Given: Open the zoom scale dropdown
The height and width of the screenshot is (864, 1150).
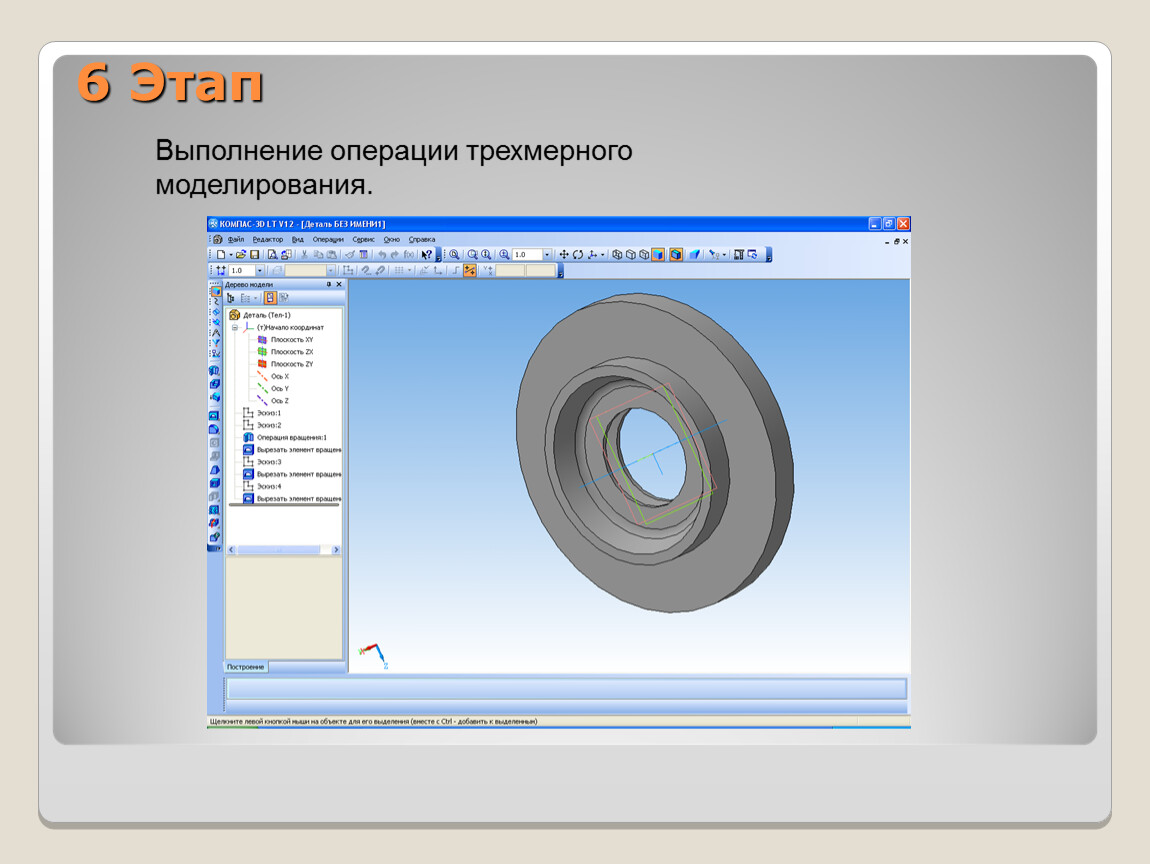Looking at the screenshot, I should coord(547,255).
